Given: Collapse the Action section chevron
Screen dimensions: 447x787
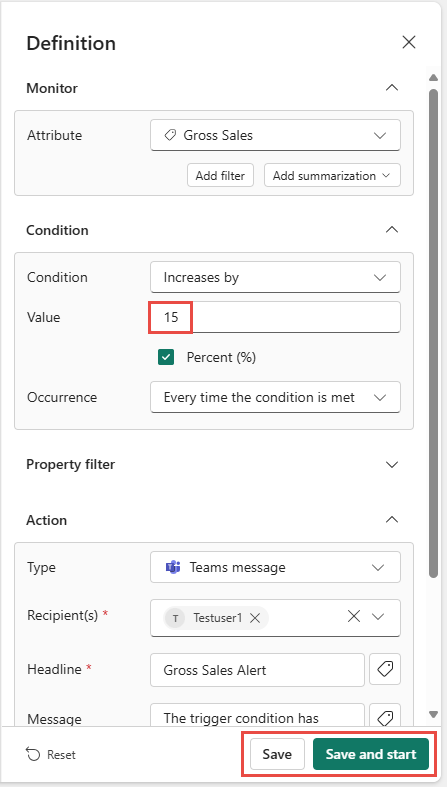Looking at the screenshot, I should [392, 519].
